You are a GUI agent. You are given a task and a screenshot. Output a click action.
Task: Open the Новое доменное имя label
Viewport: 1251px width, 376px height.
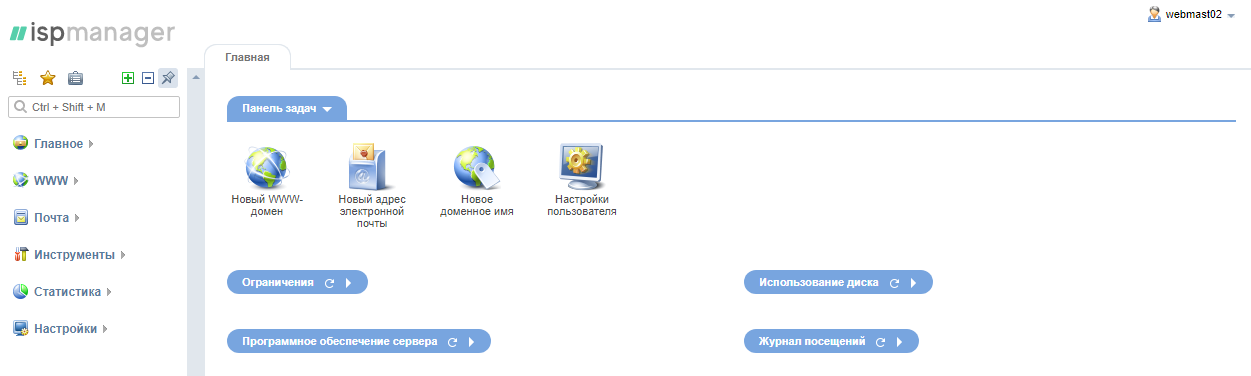point(477,205)
